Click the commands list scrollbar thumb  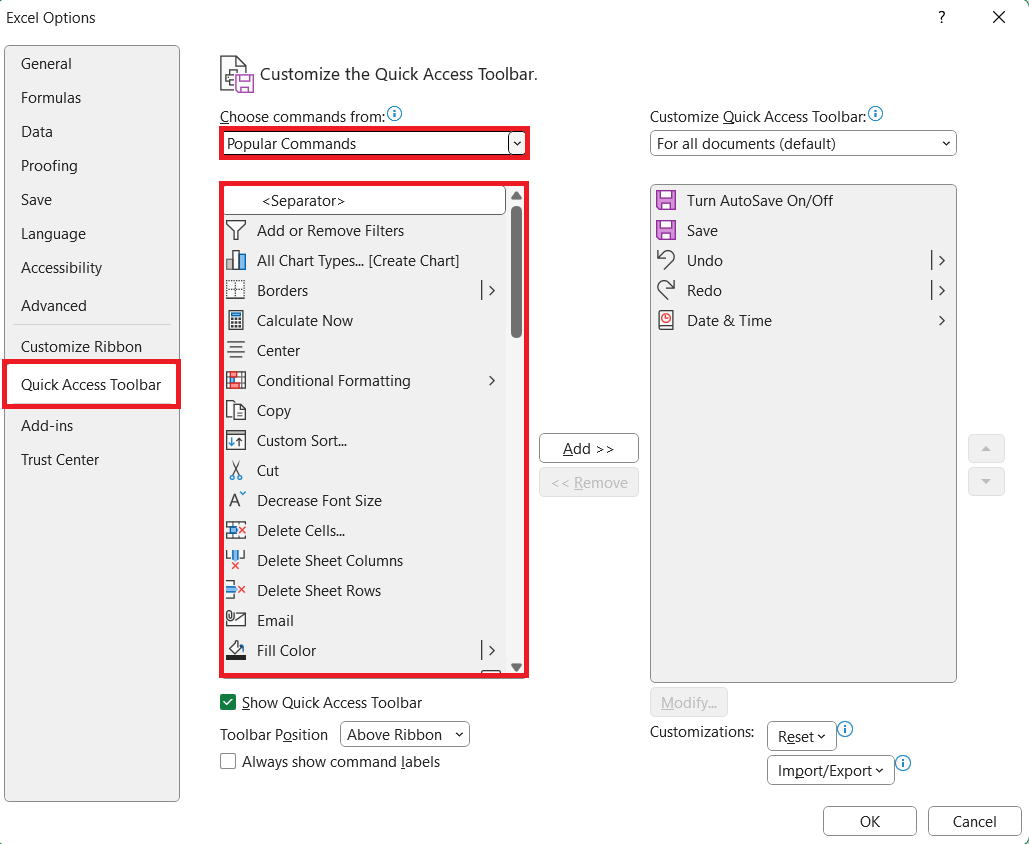(516, 272)
